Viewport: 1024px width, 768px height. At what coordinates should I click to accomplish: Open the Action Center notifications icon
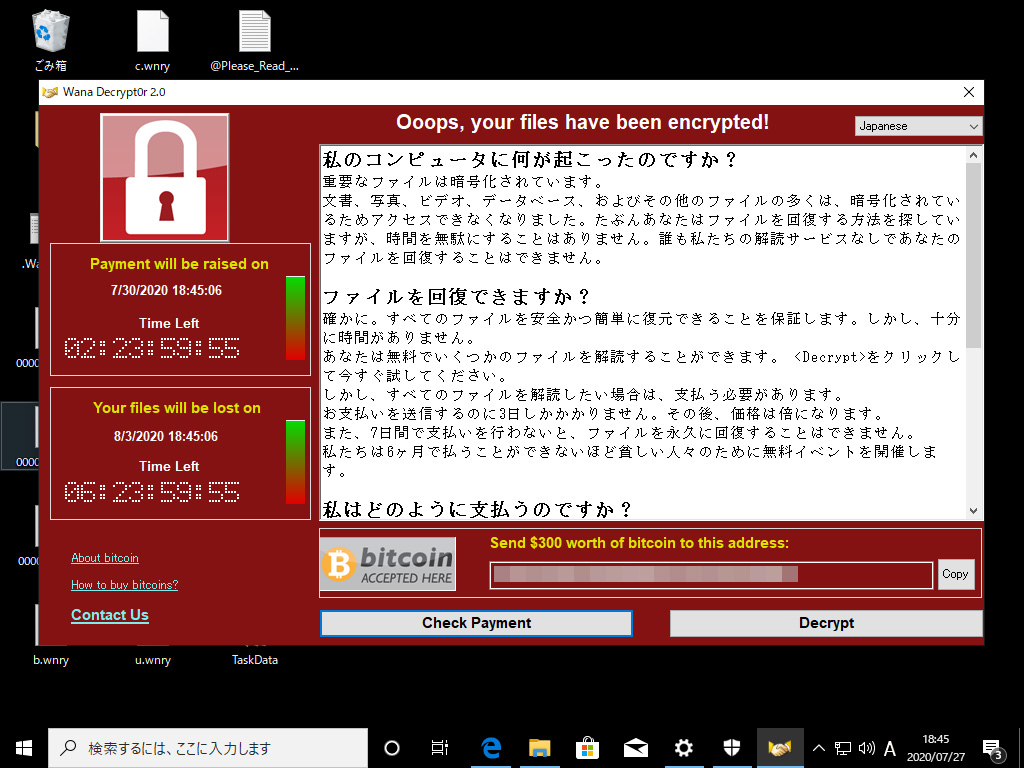pos(993,748)
